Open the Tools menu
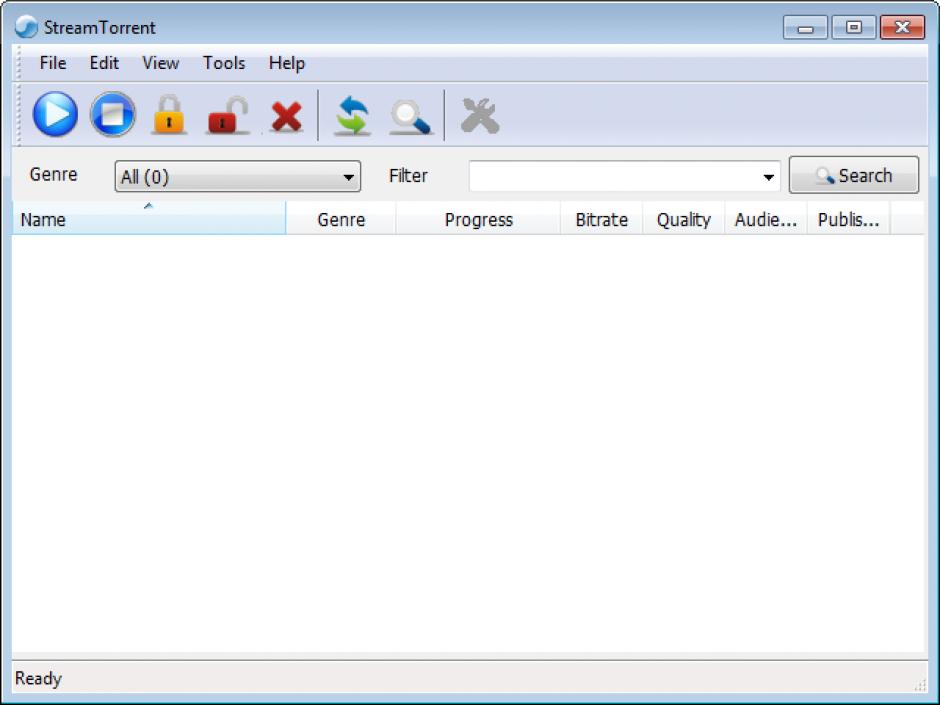The width and height of the screenshot is (940, 705). (224, 63)
